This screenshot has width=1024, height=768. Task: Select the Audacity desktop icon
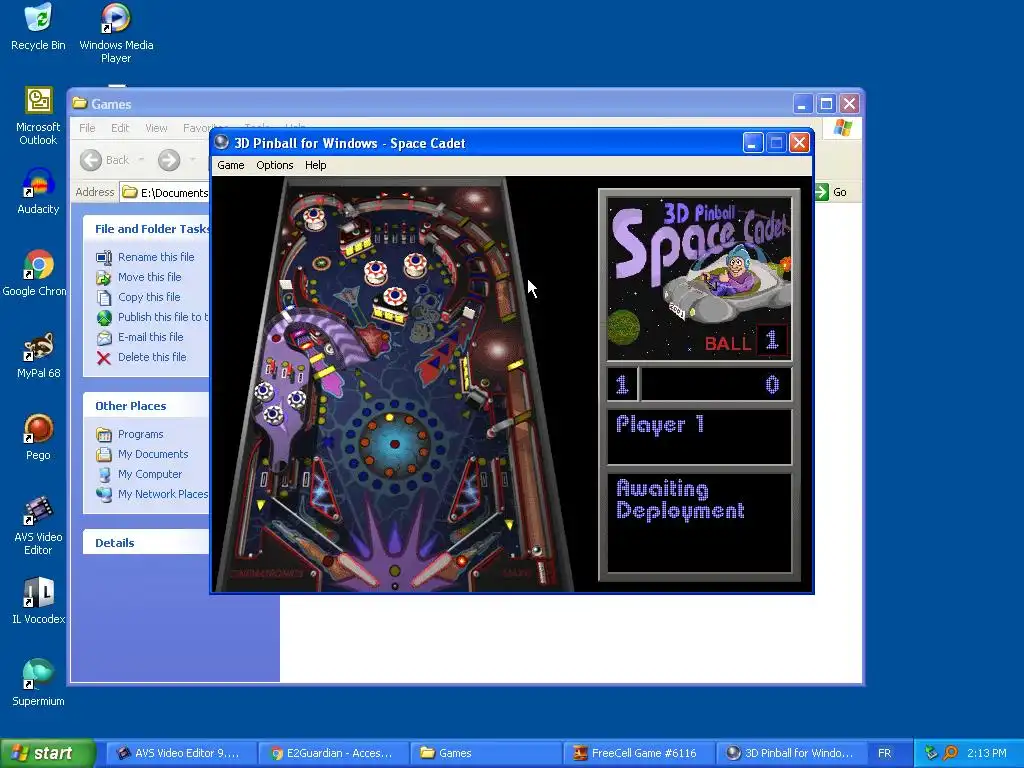coord(38,191)
